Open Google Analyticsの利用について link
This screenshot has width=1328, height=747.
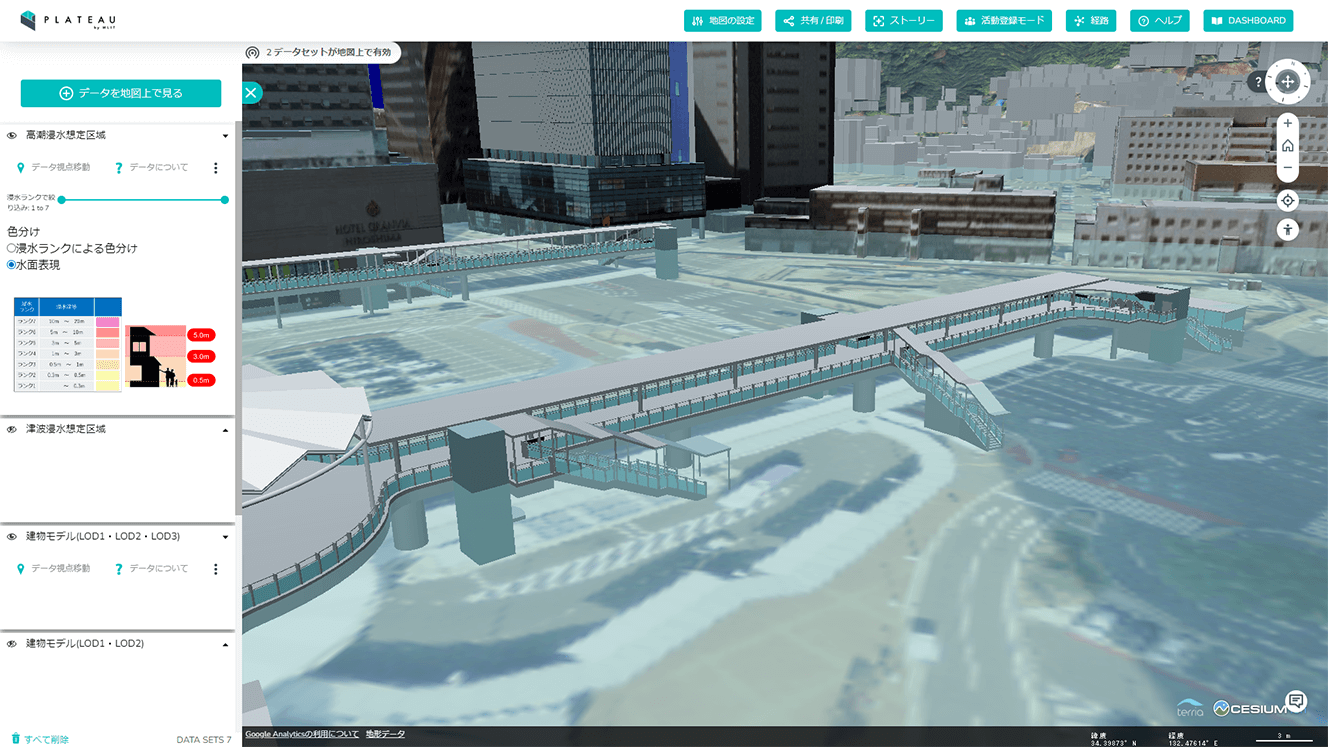(302, 734)
